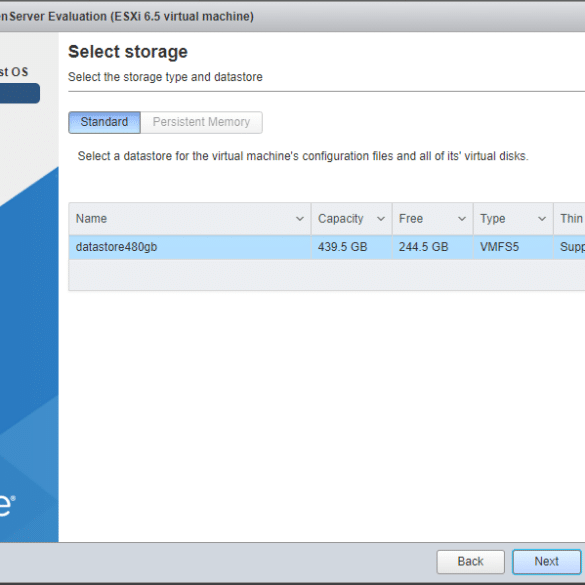Select the Persistent Memory tab

(201, 122)
